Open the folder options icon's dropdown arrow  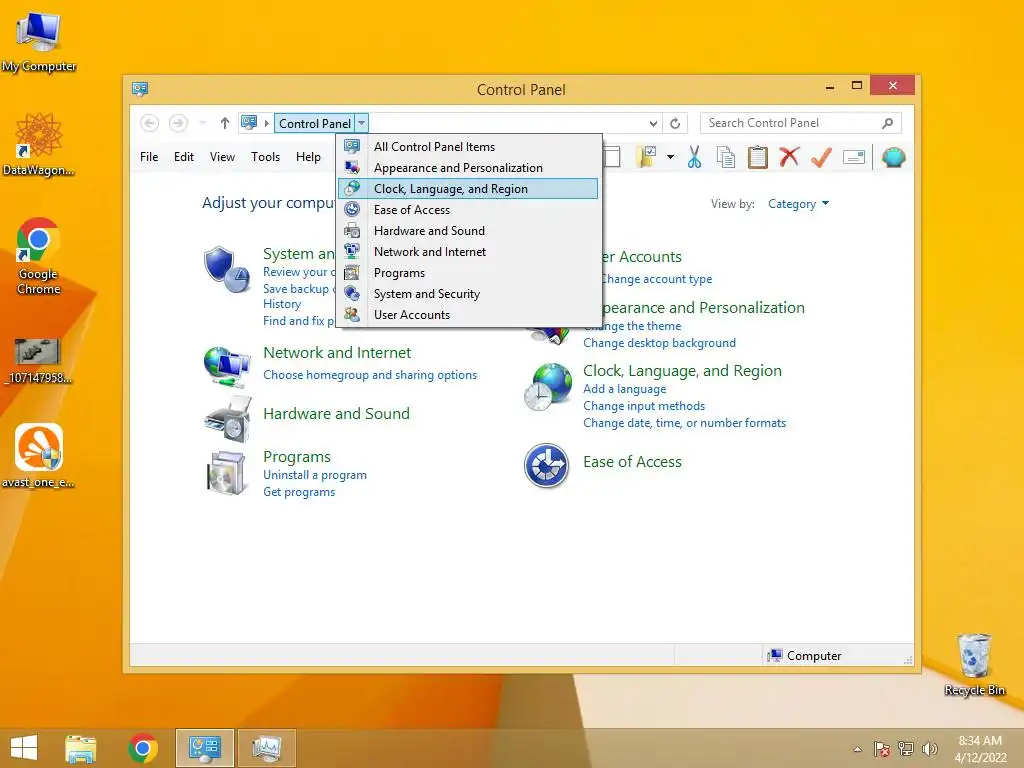pos(670,157)
